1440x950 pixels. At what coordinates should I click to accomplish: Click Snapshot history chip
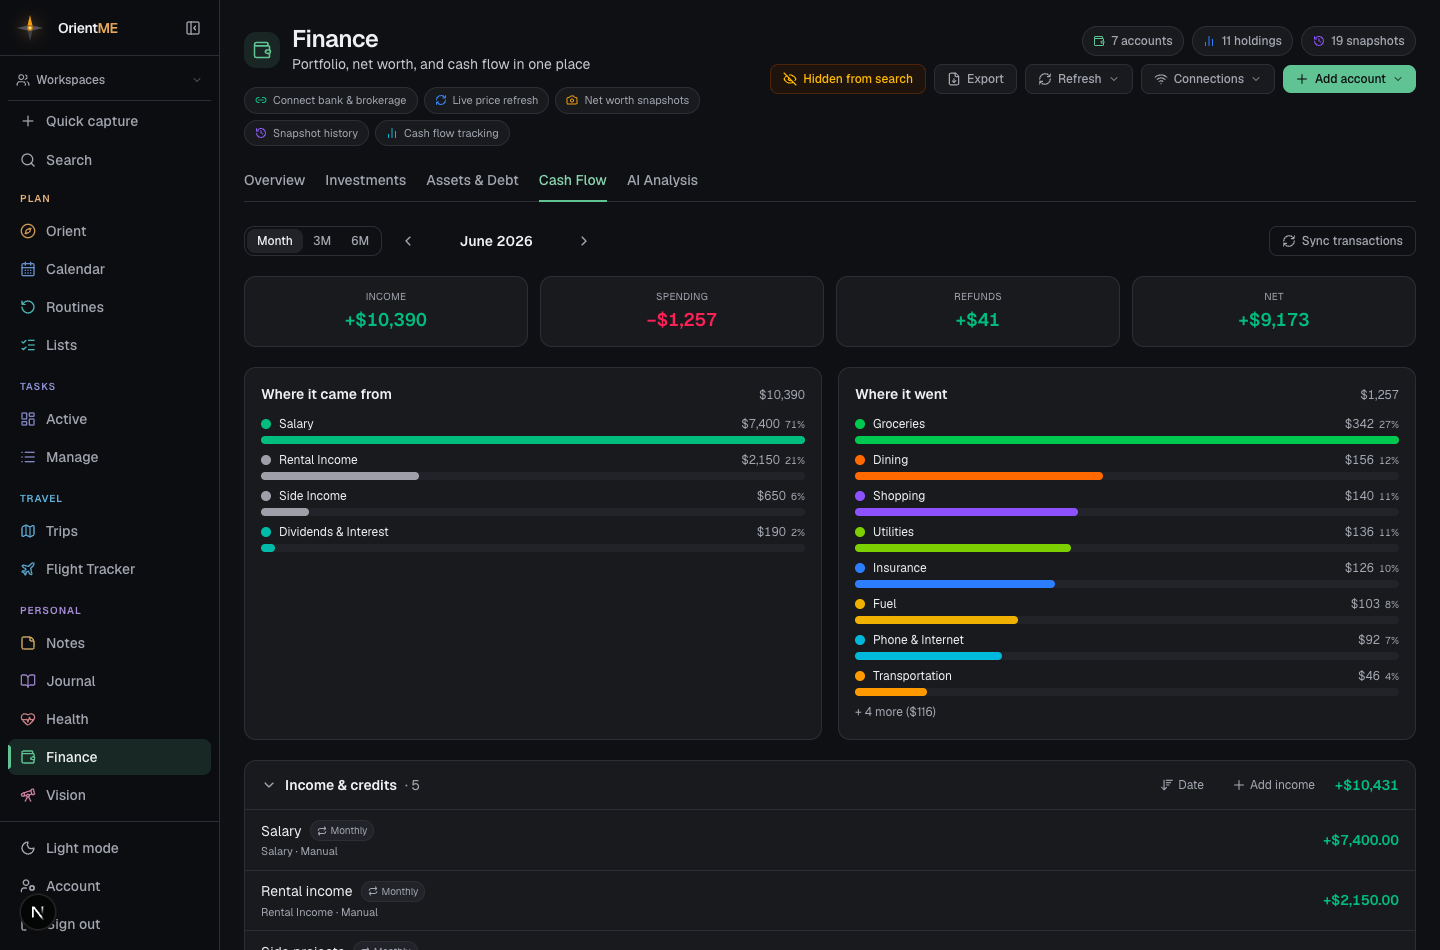coord(306,133)
